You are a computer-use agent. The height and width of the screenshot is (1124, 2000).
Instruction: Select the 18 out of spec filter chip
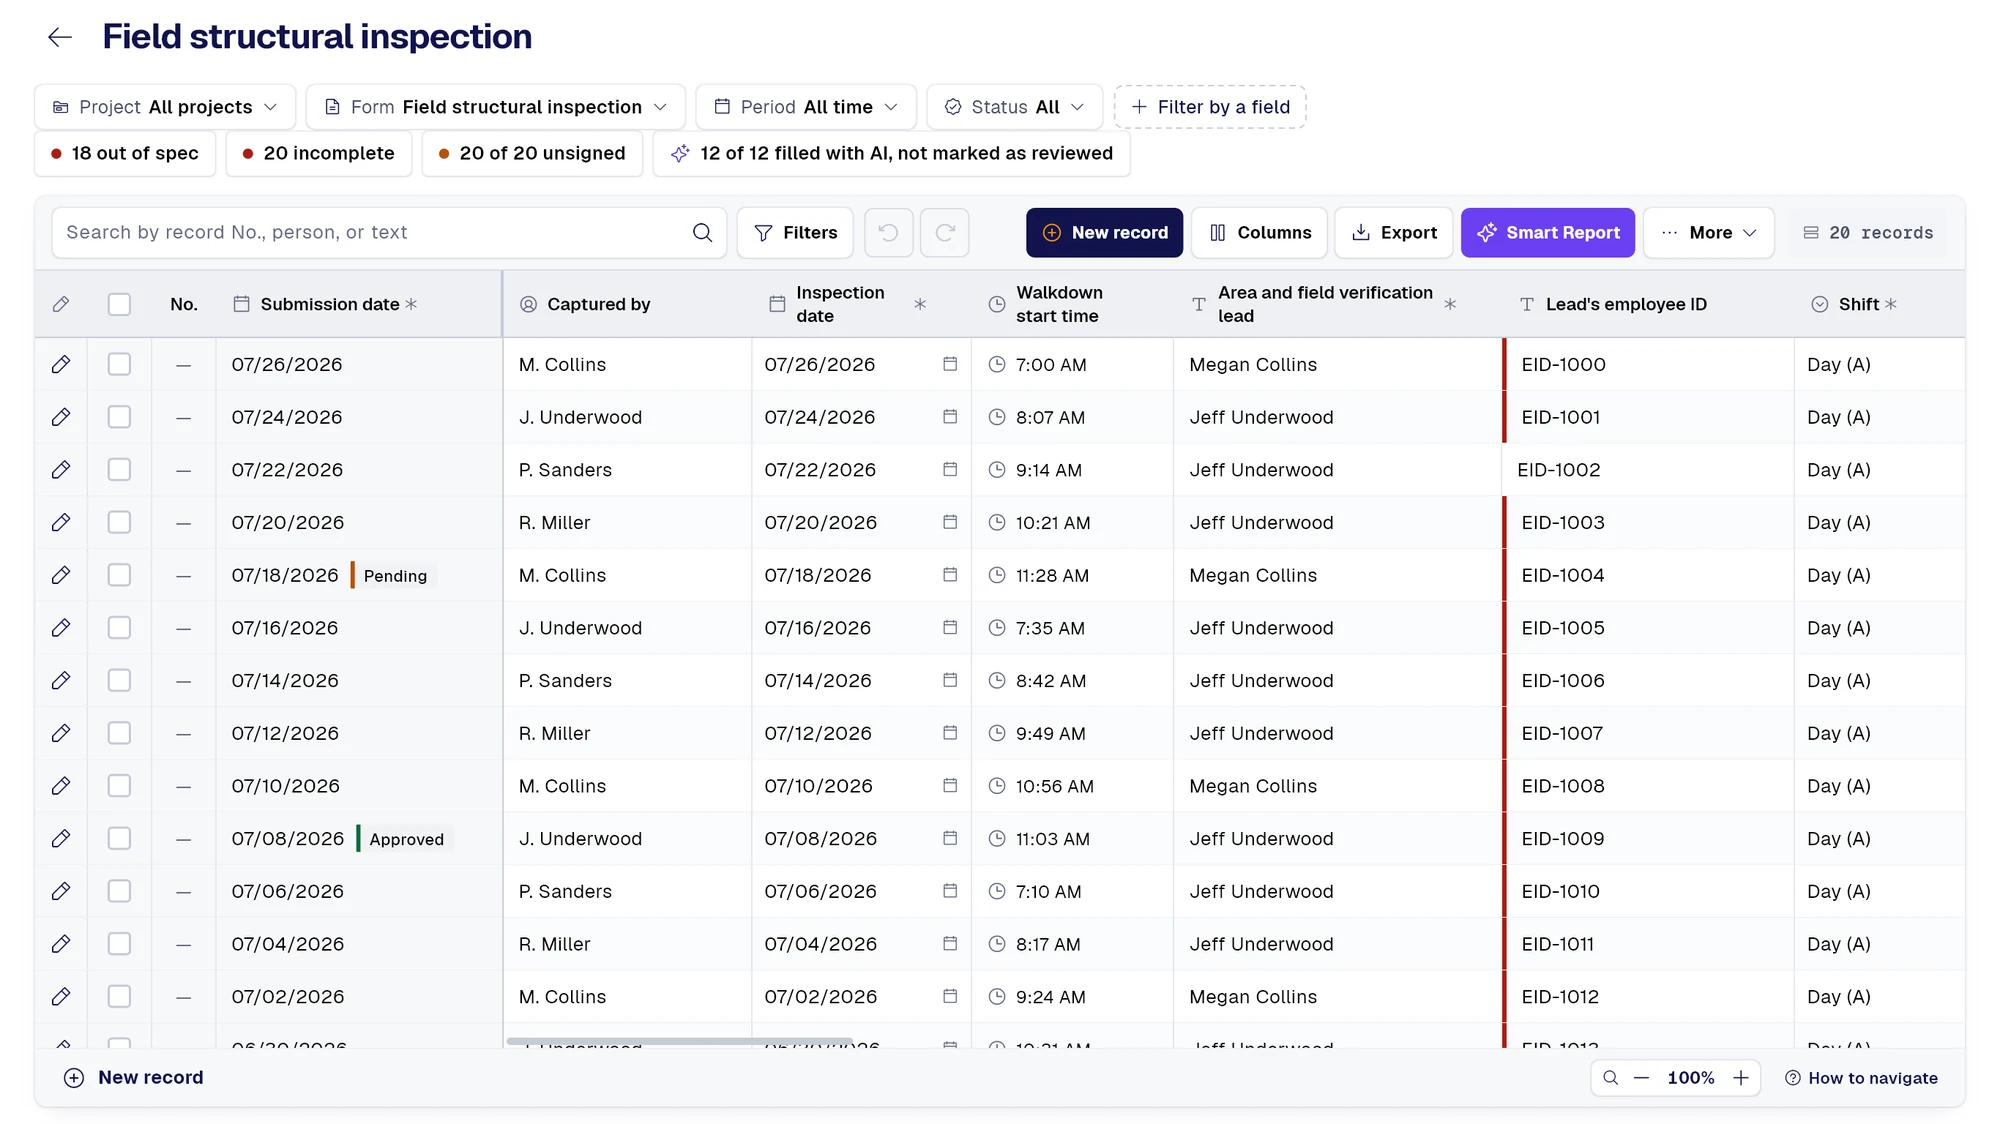125,154
